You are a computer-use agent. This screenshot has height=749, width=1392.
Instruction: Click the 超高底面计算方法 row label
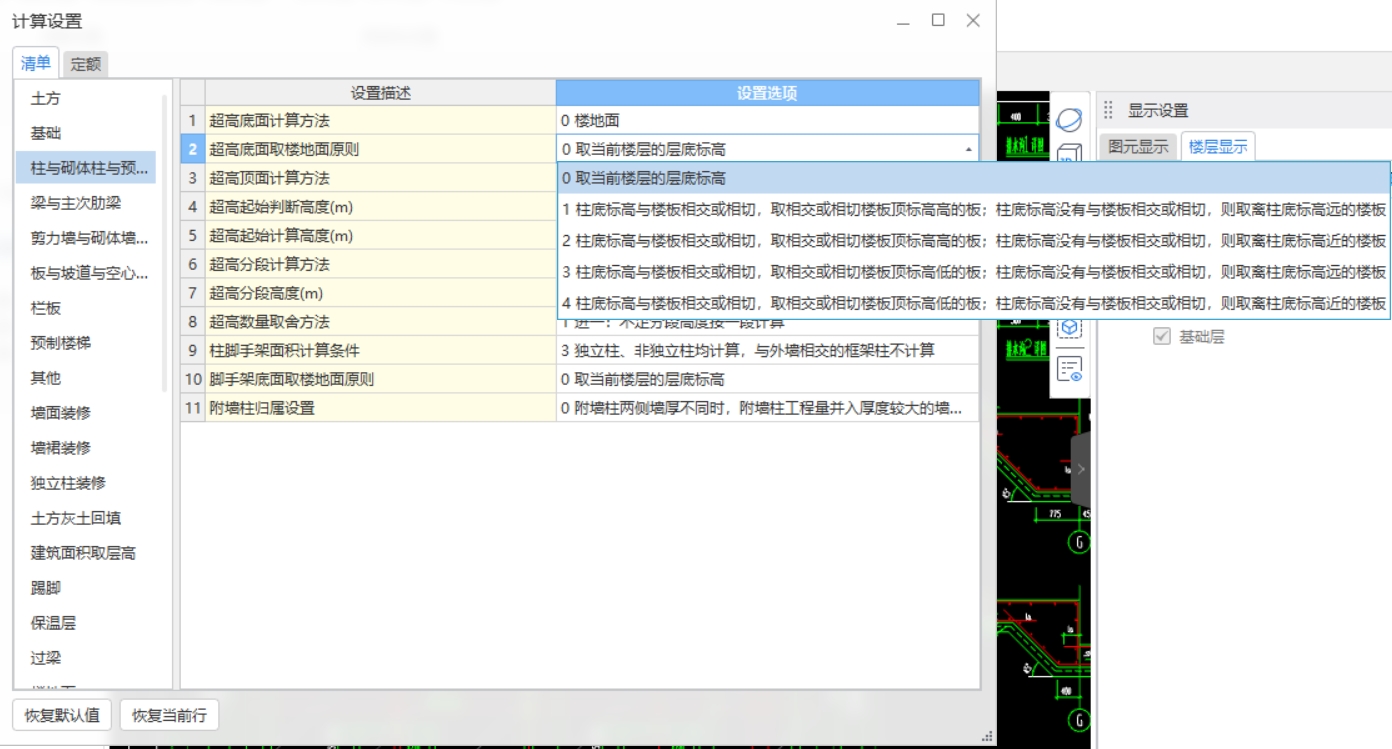tap(380, 120)
